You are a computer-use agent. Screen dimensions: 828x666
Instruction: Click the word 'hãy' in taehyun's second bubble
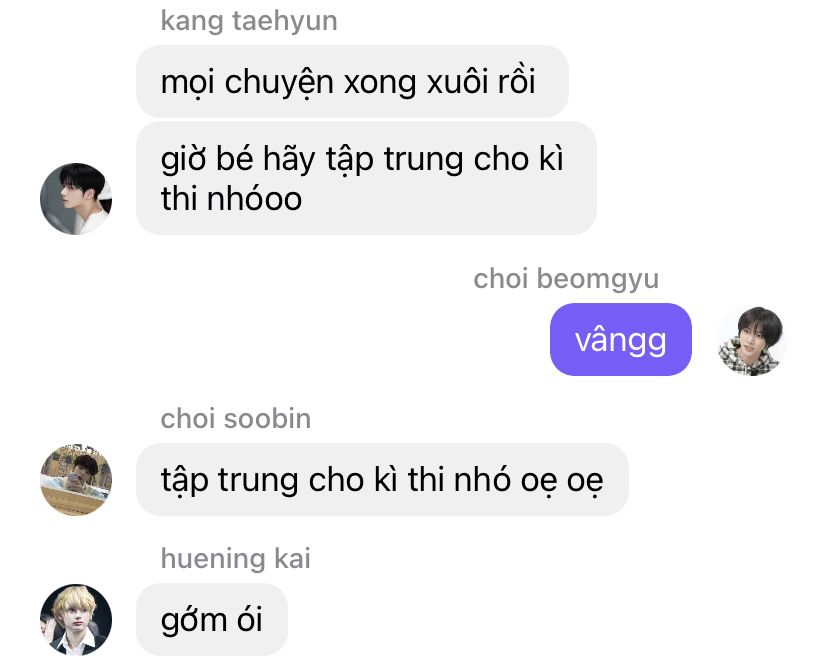pyautogui.click(x=289, y=160)
